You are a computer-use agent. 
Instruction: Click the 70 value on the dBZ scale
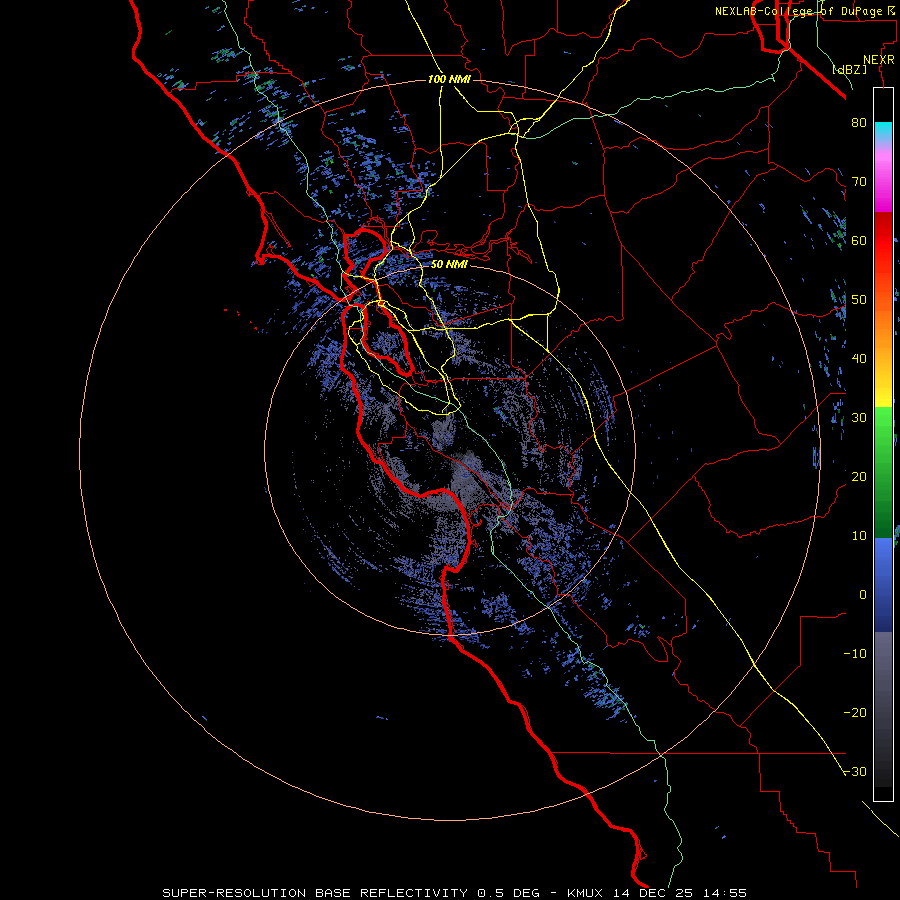(x=859, y=181)
